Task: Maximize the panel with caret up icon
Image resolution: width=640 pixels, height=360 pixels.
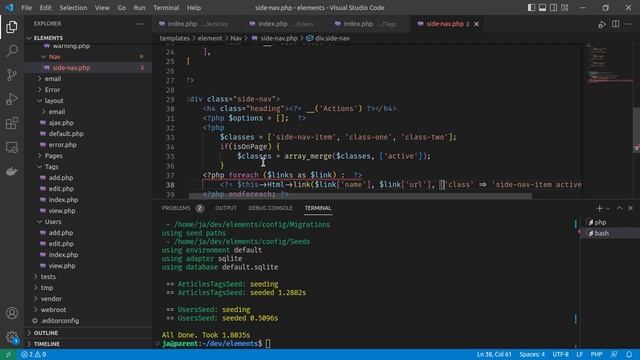Action: tap(619, 208)
